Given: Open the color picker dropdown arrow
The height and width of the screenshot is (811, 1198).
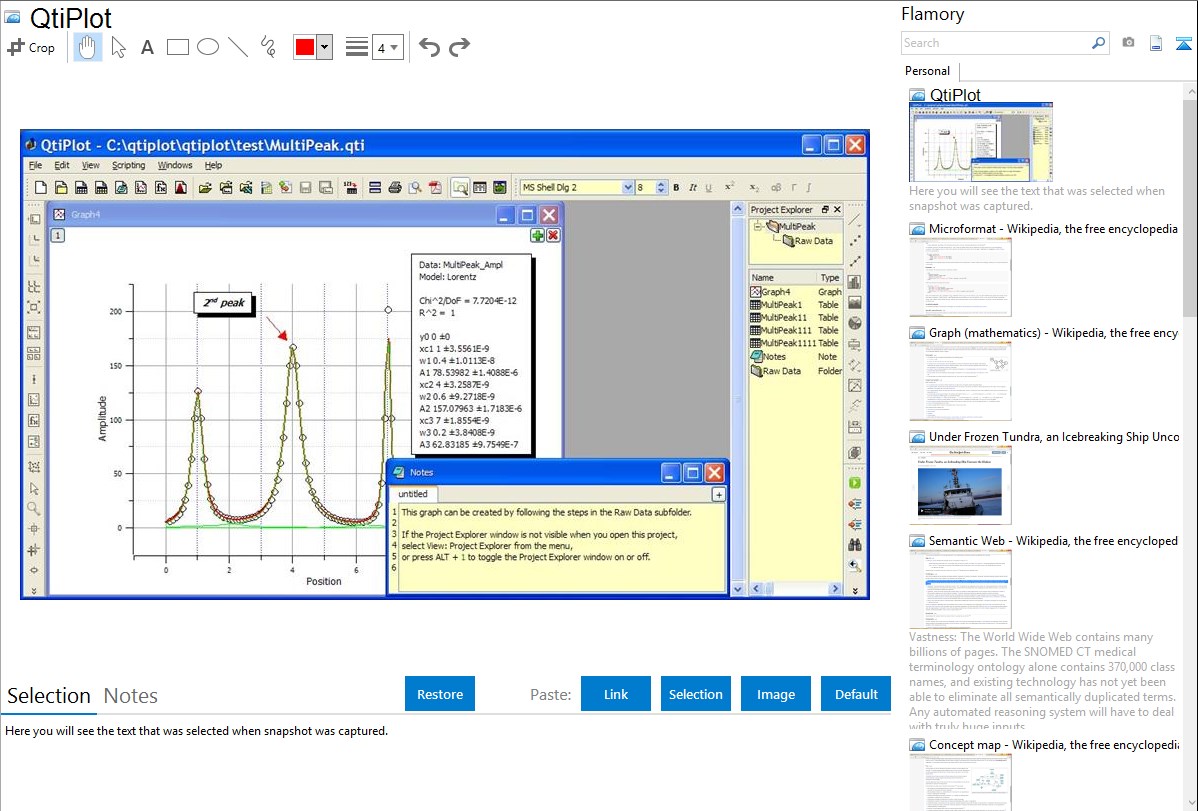Looking at the screenshot, I should [324, 47].
